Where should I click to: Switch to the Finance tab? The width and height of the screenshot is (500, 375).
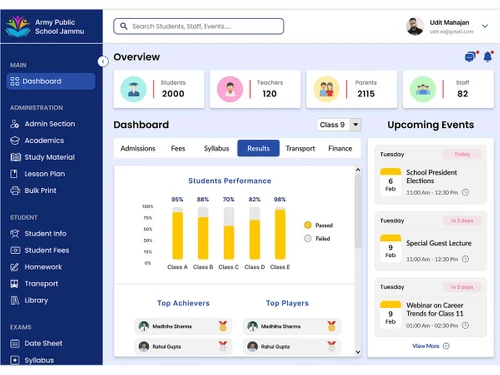coord(340,148)
